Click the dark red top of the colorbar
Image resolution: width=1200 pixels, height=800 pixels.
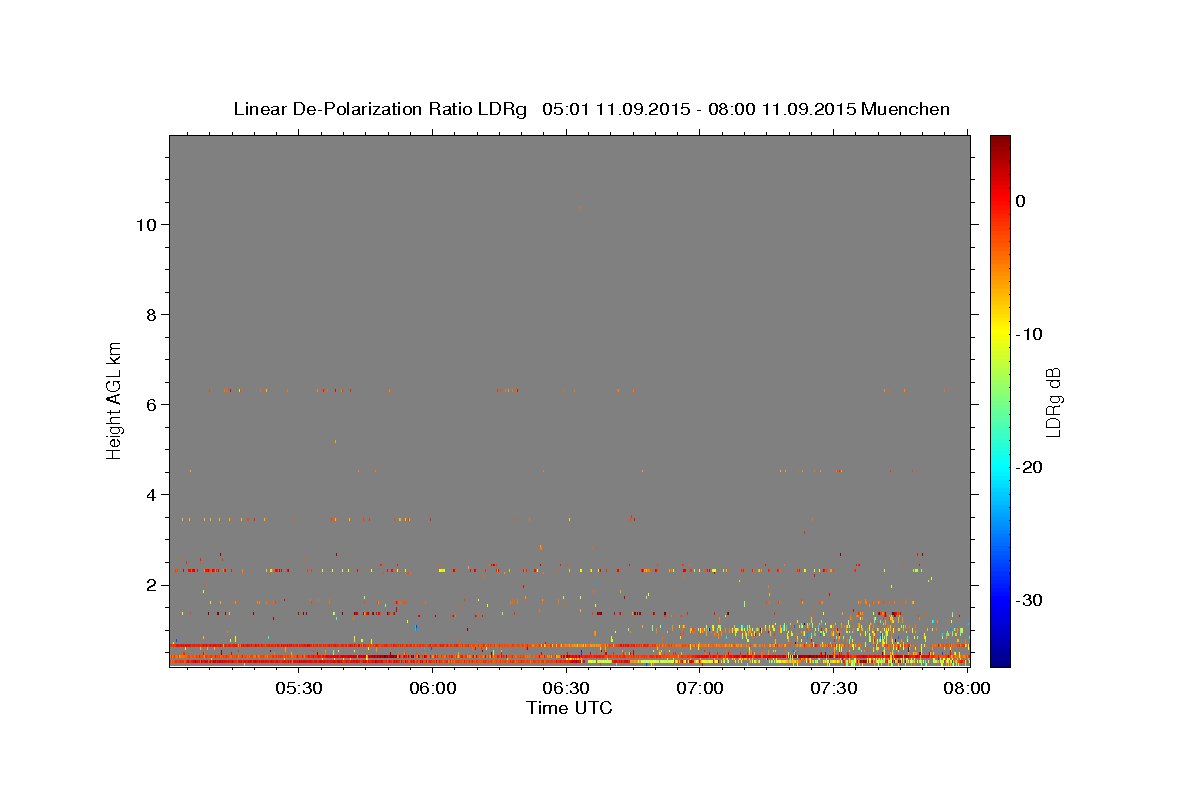click(x=1000, y=142)
